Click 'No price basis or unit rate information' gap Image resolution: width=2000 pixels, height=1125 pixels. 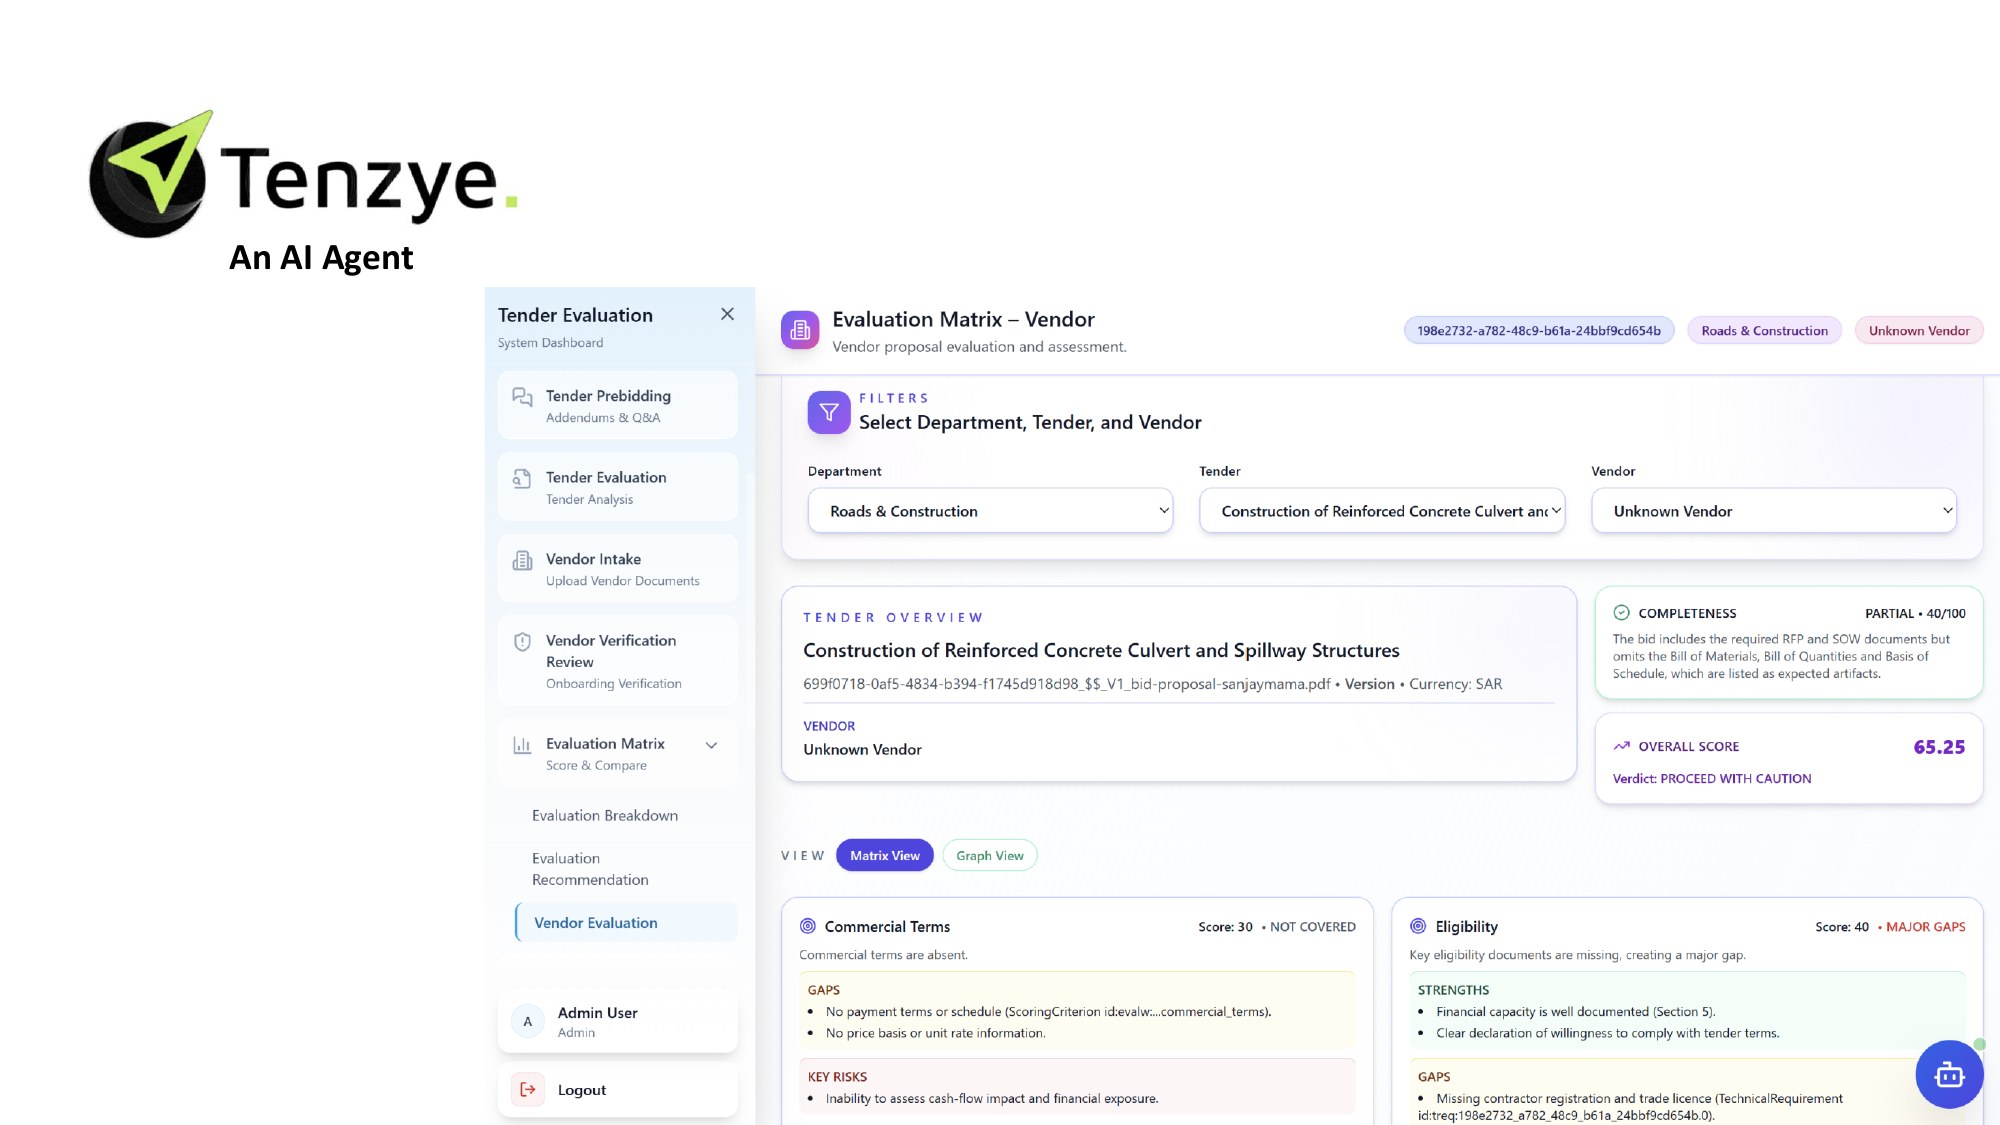pyautogui.click(x=936, y=1033)
